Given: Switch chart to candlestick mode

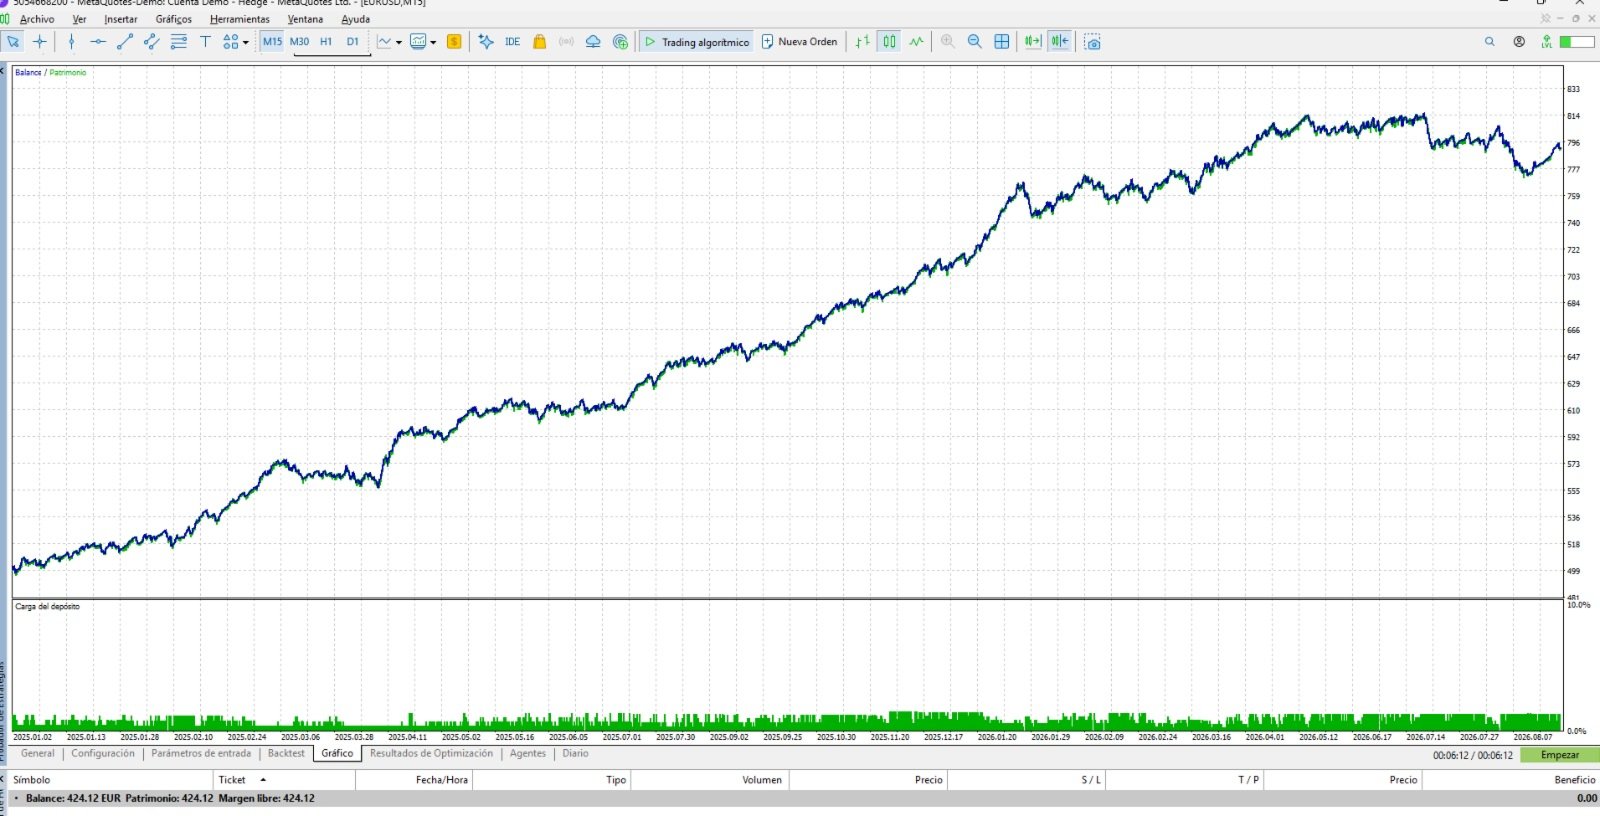Looking at the screenshot, I should click(x=889, y=42).
